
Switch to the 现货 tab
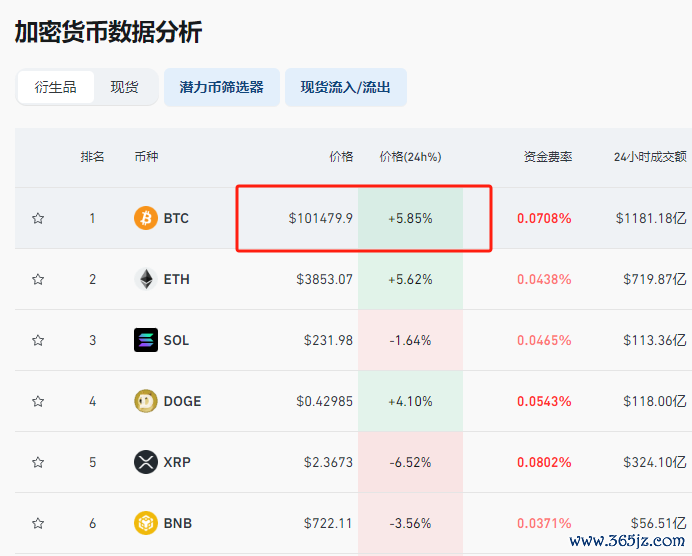pos(124,87)
